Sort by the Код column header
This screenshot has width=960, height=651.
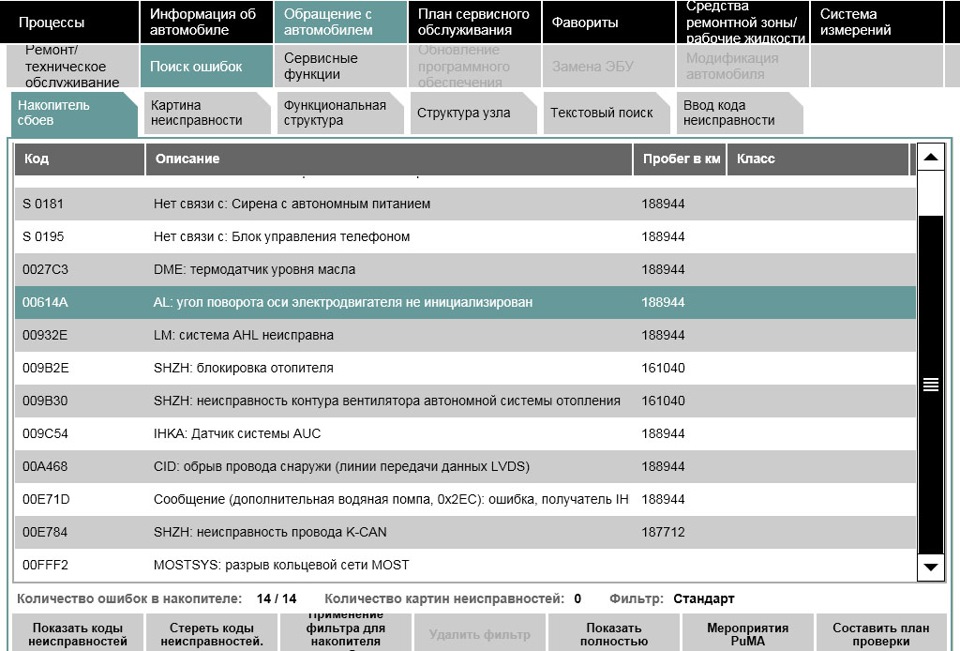(80, 159)
